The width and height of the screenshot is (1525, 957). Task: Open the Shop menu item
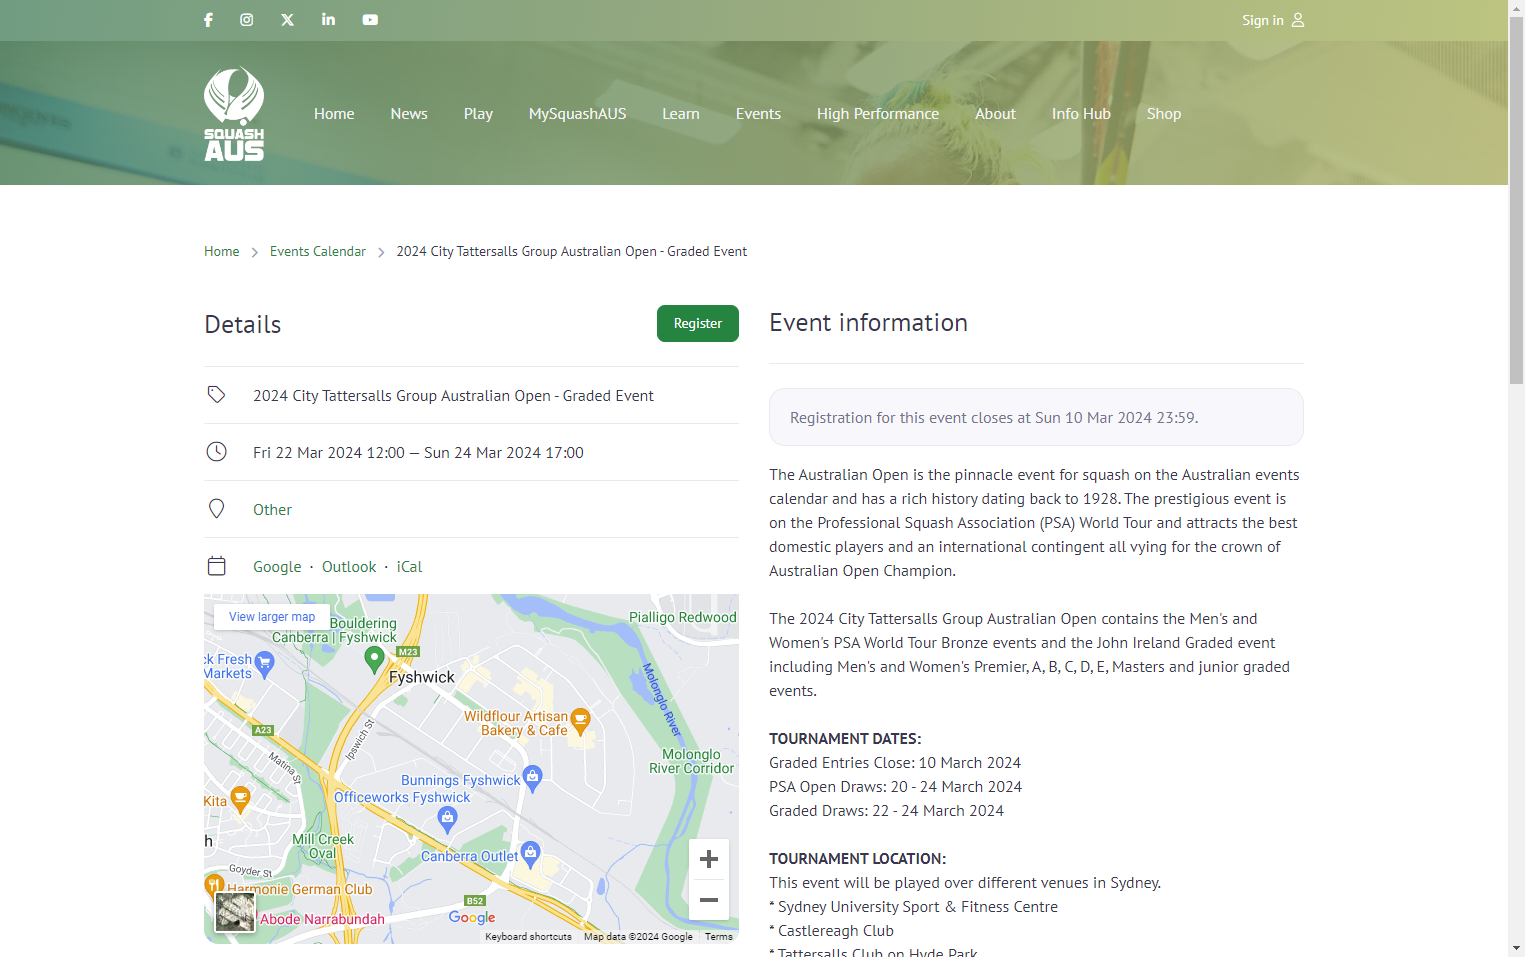tap(1164, 114)
